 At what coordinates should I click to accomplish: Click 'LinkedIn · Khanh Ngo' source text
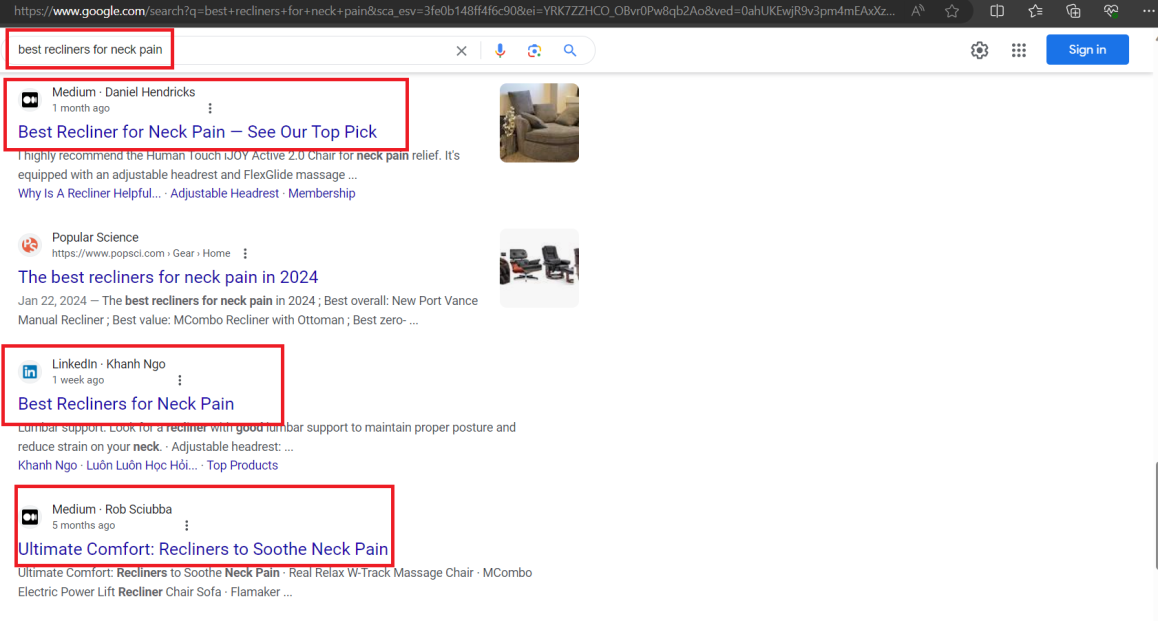[109, 364]
